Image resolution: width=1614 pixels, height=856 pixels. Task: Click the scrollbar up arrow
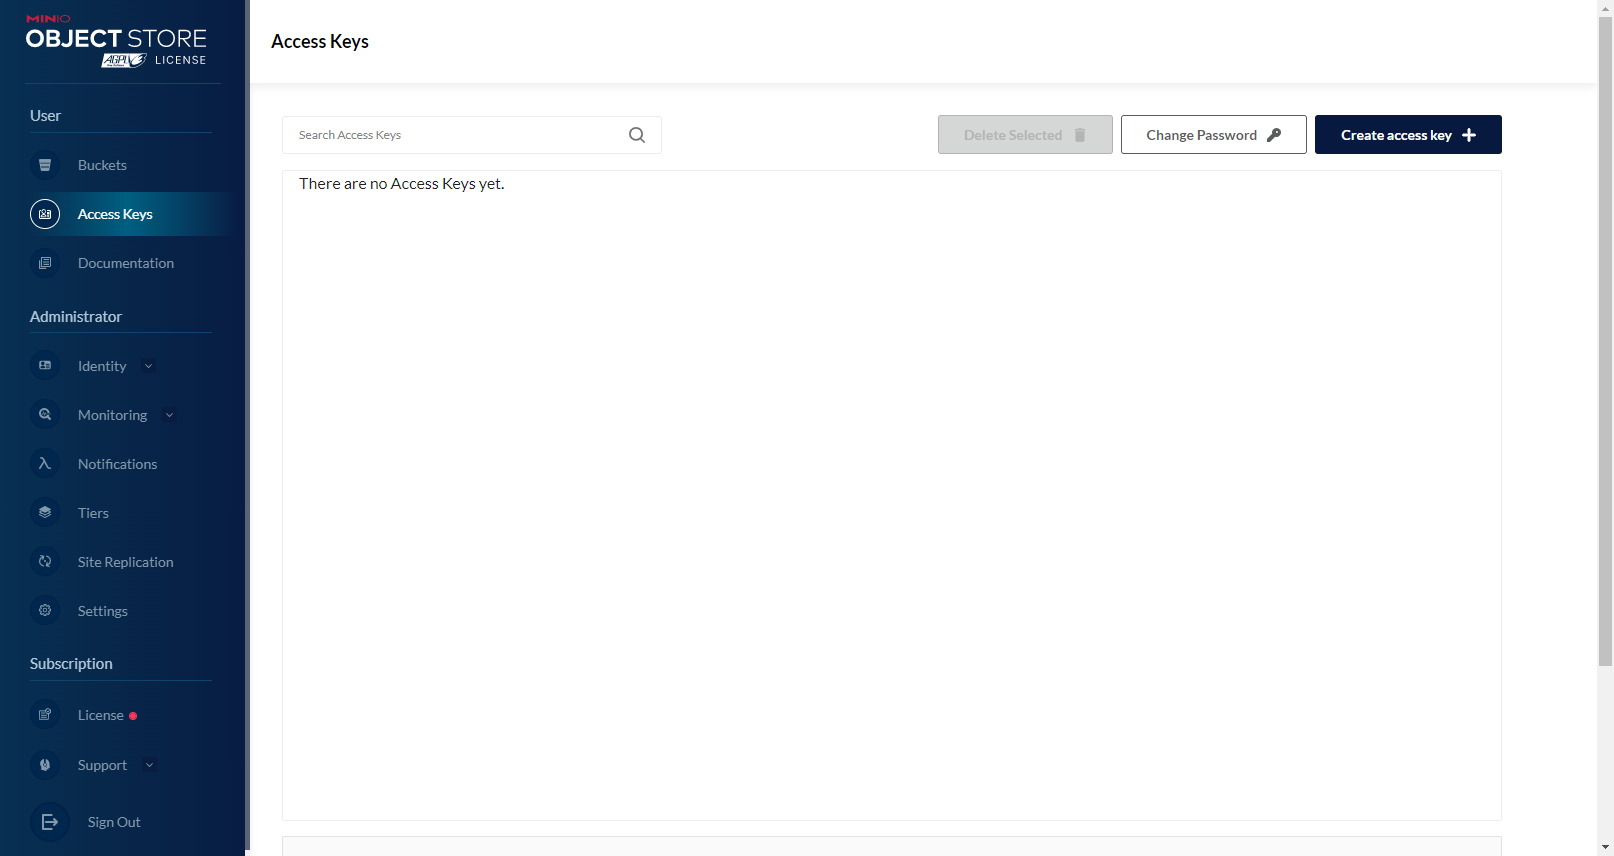[1605, 7]
